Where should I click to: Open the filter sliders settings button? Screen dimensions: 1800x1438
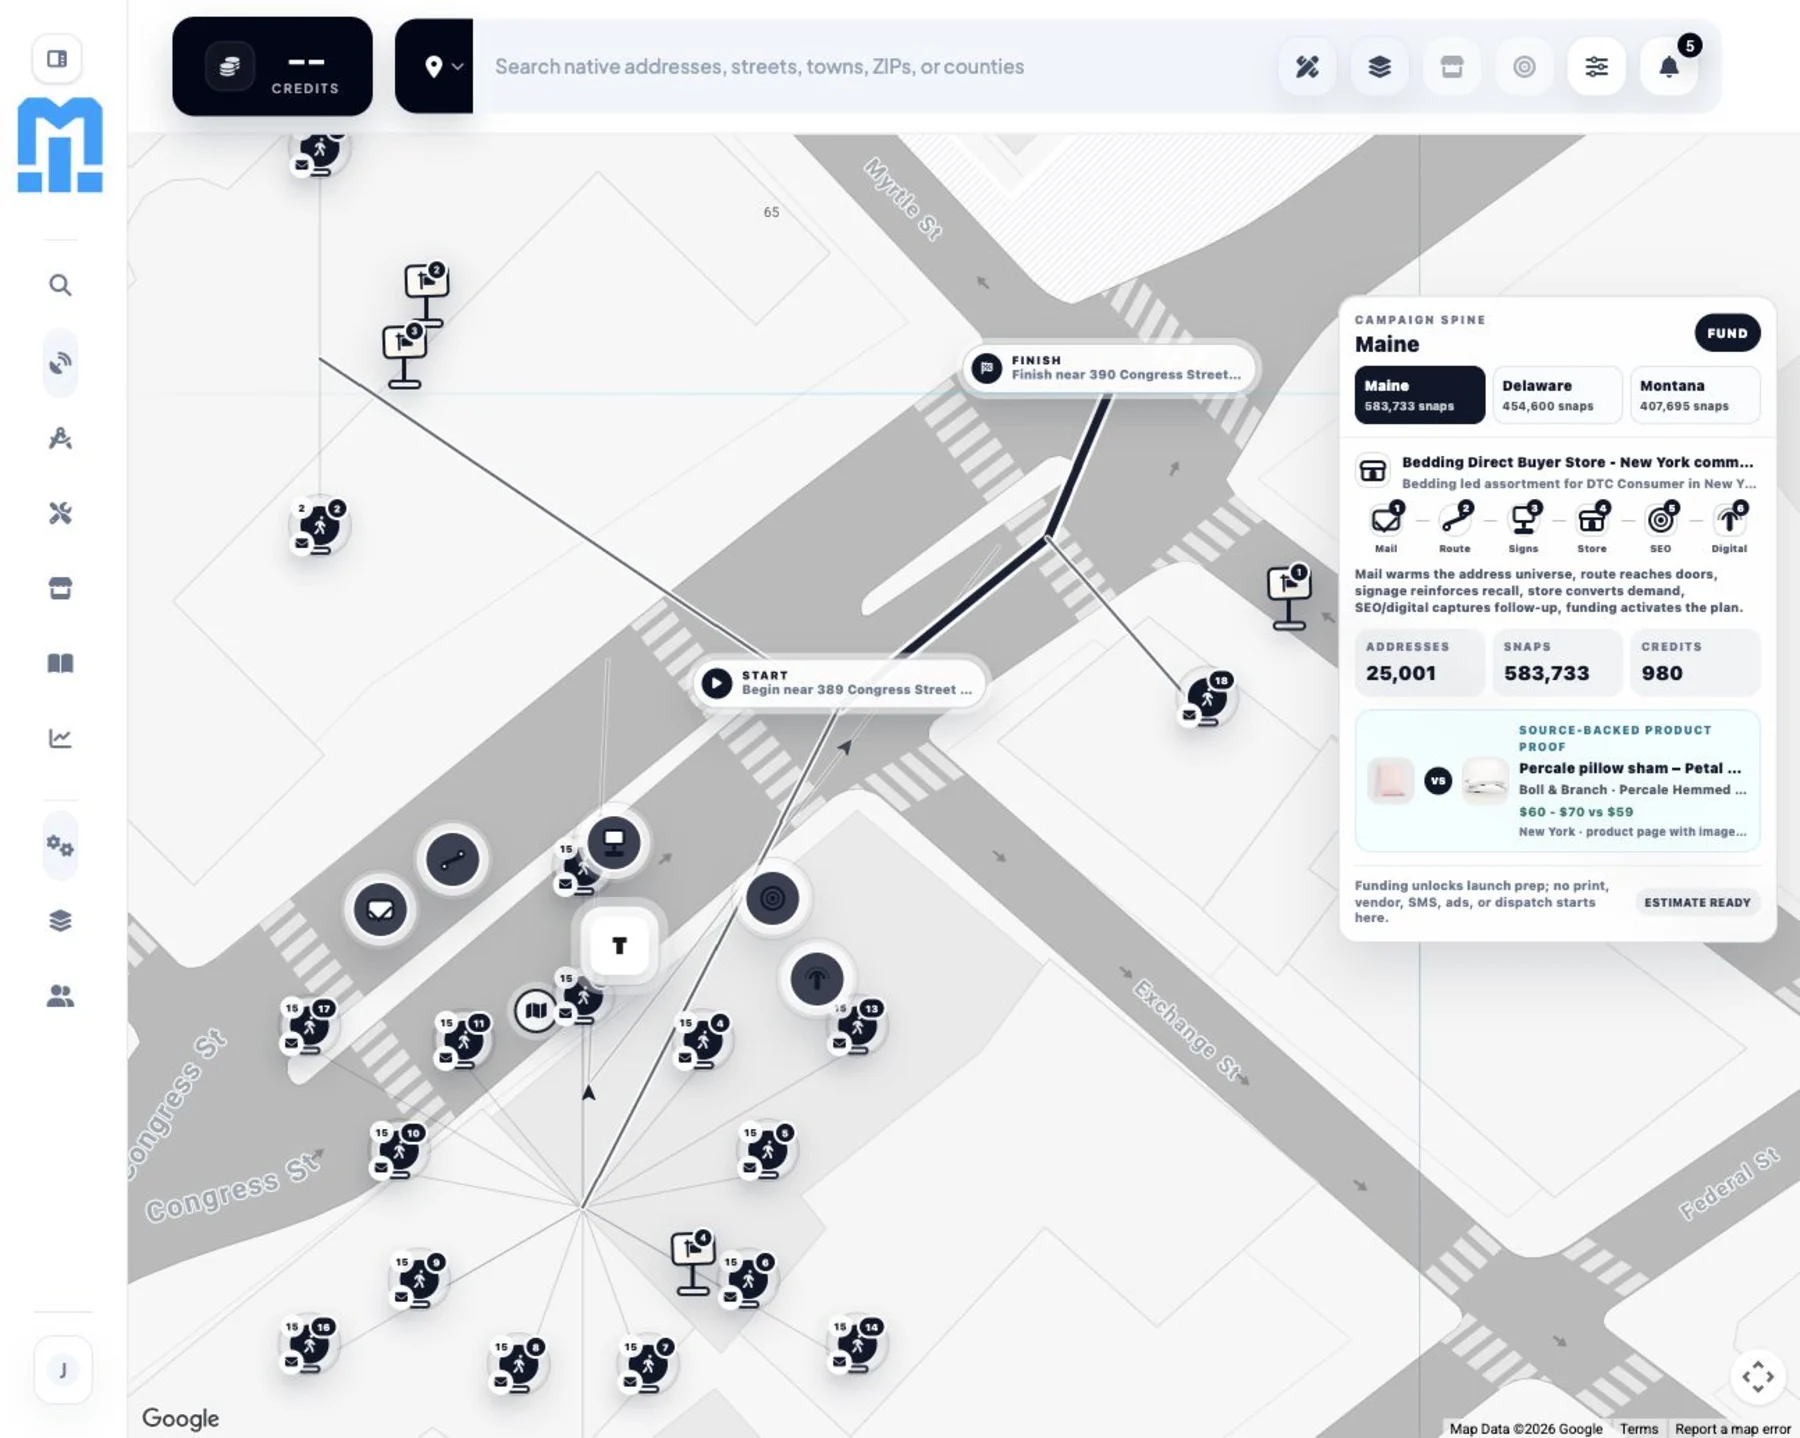click(1596, 67)
